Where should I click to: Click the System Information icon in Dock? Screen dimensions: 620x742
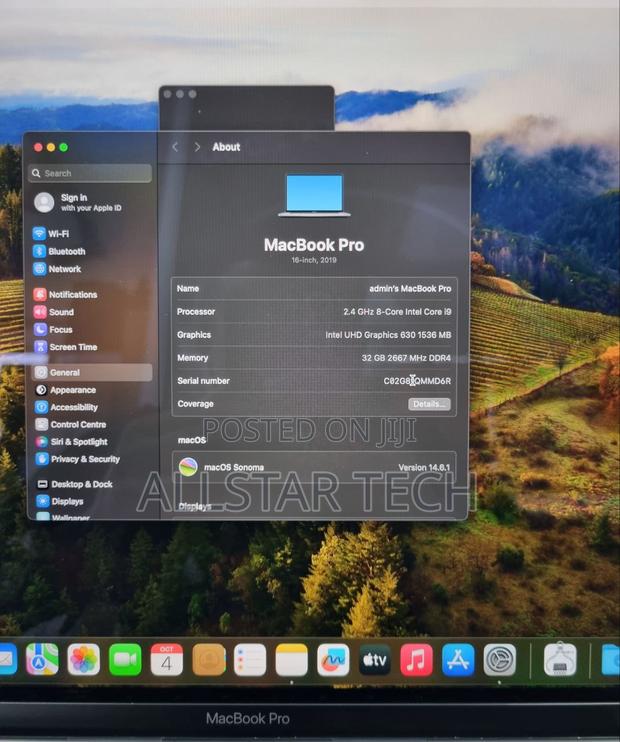pos(560,659)
